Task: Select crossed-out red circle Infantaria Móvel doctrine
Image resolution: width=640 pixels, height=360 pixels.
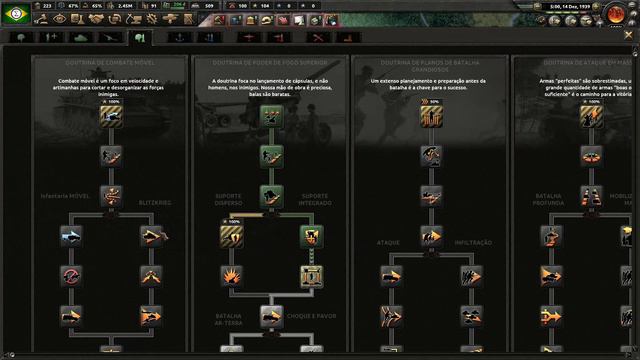Action: coord(71,276)
